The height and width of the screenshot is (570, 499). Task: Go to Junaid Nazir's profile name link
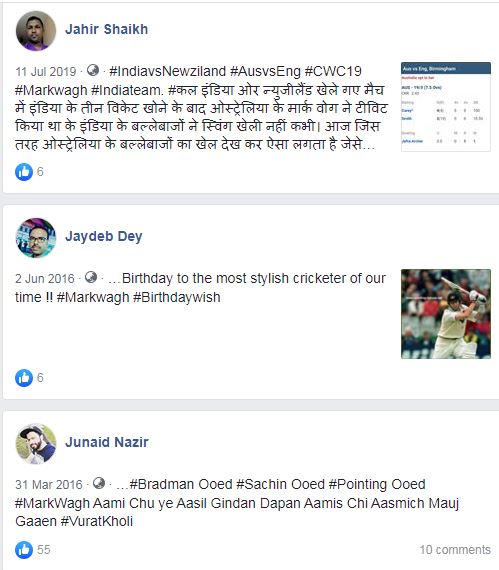coord(106,442)
